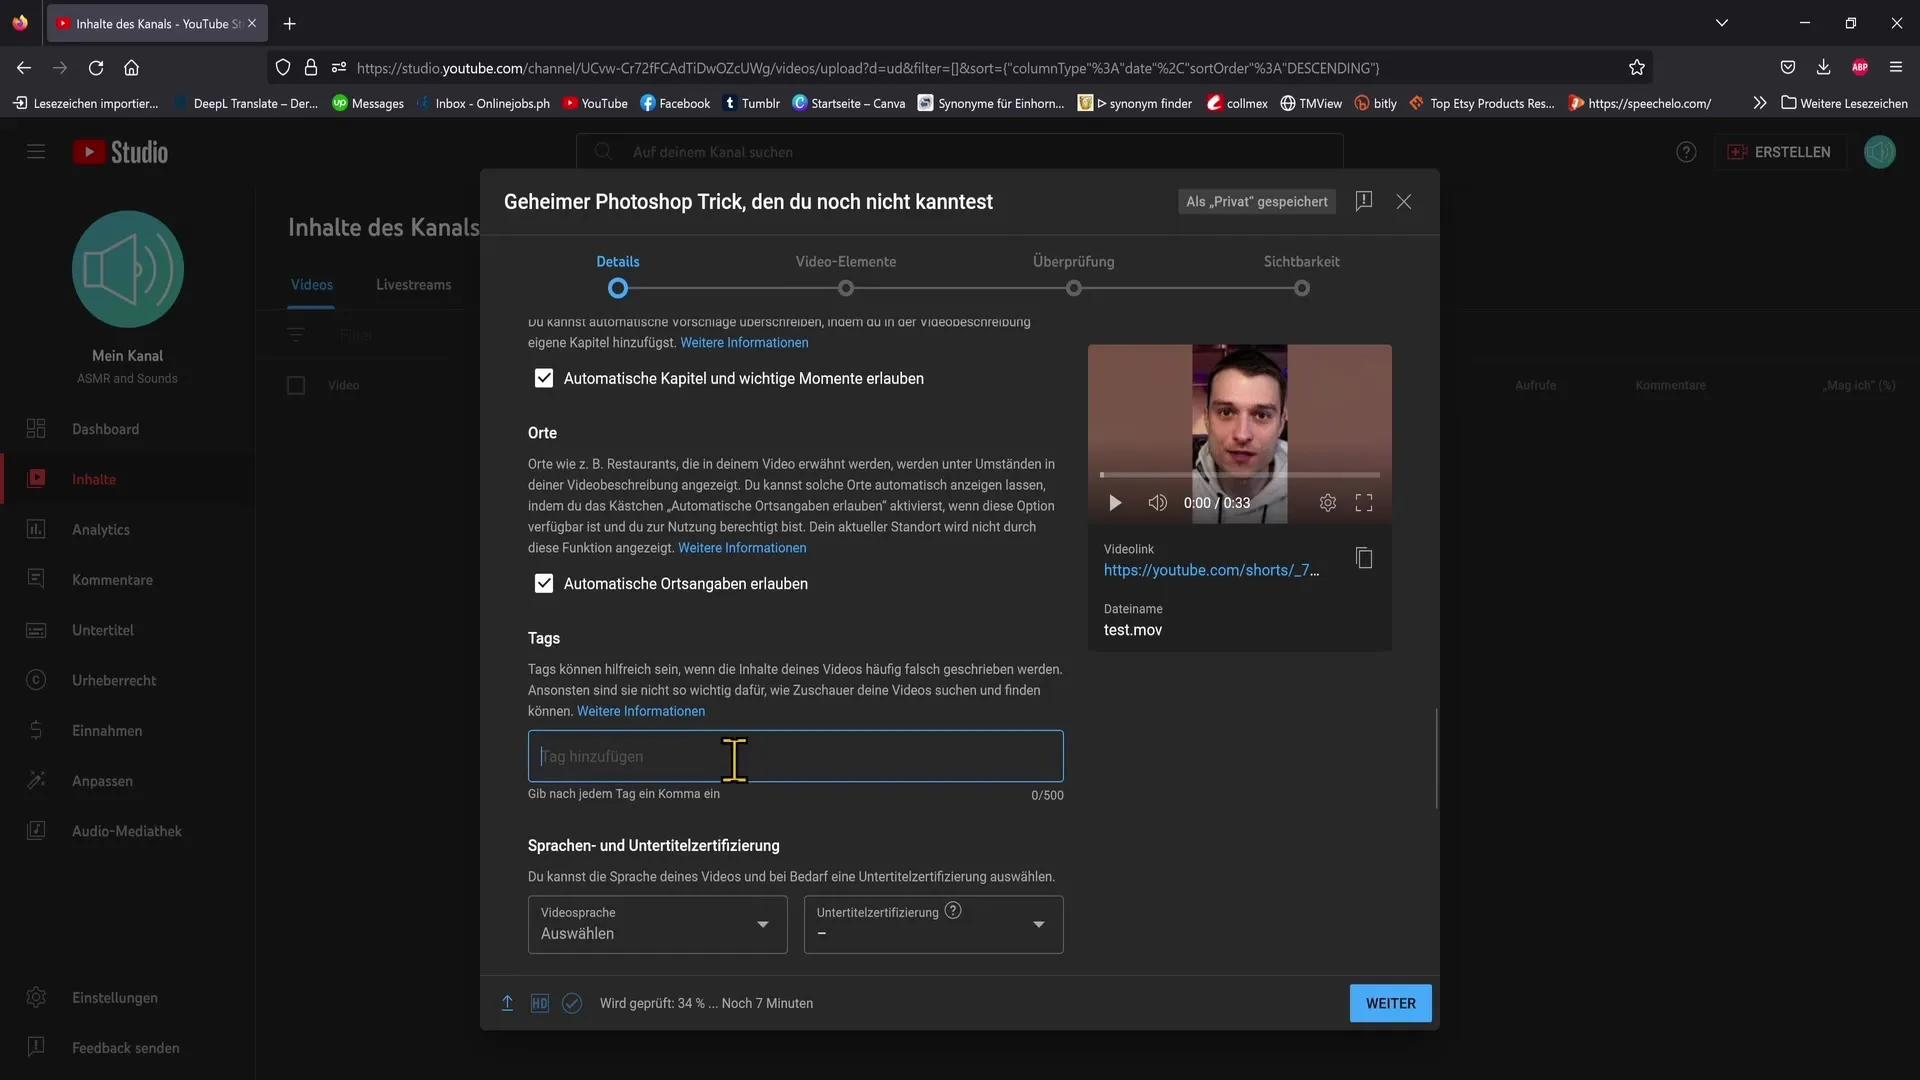Click the dialog vertical scrollbar

[1436, 758]
